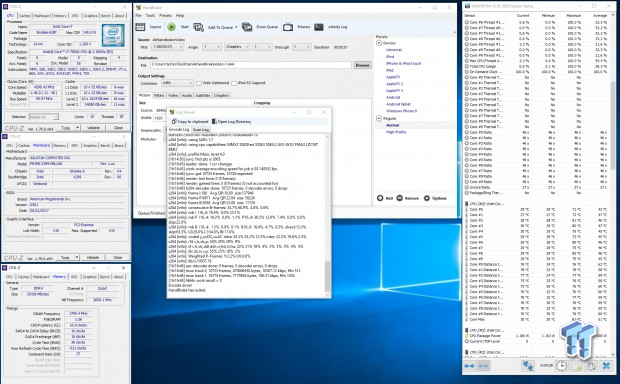Add a new preset with Add button
Screen dimensions: 620x384
(385, 198)
